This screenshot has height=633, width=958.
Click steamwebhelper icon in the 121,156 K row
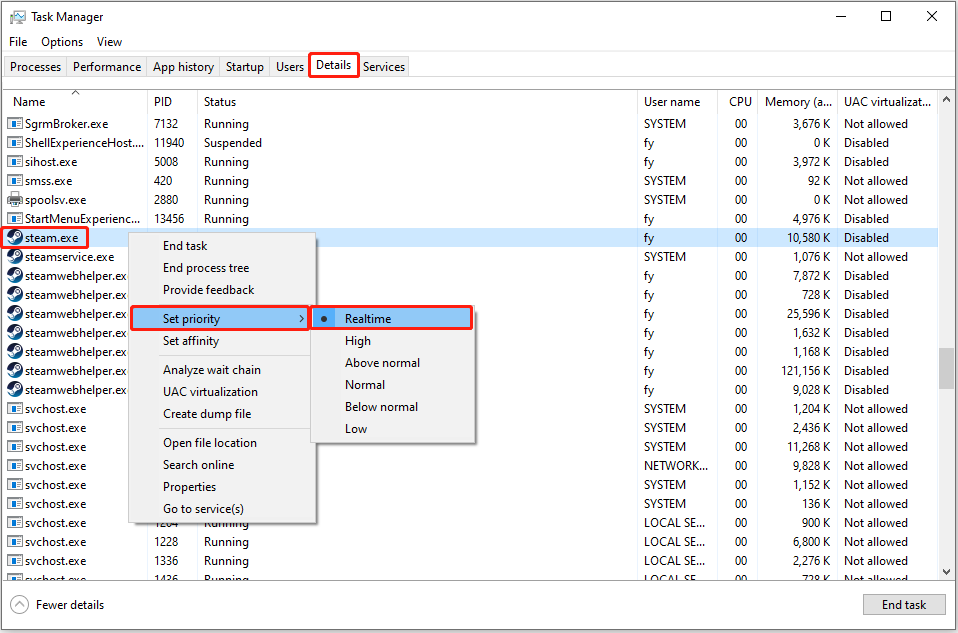(15, 370)
